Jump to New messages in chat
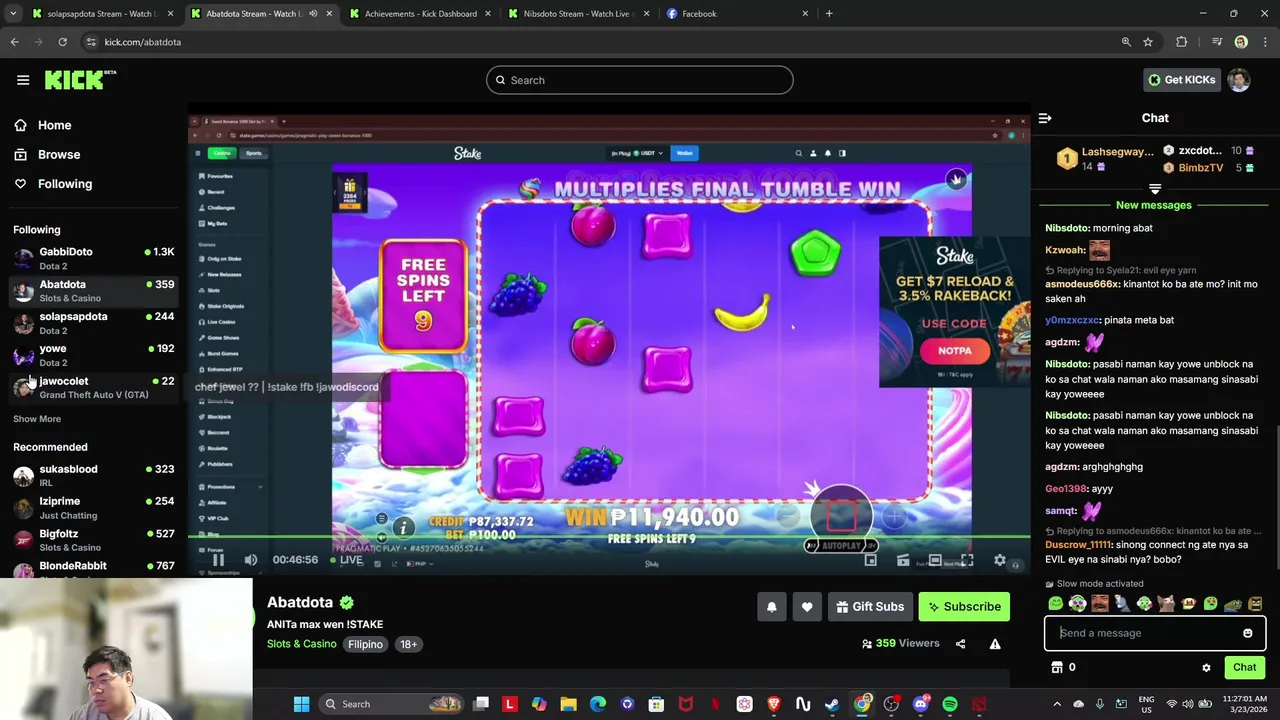The height and width of the screenshot is (720, 1280). coord(1154,205)
